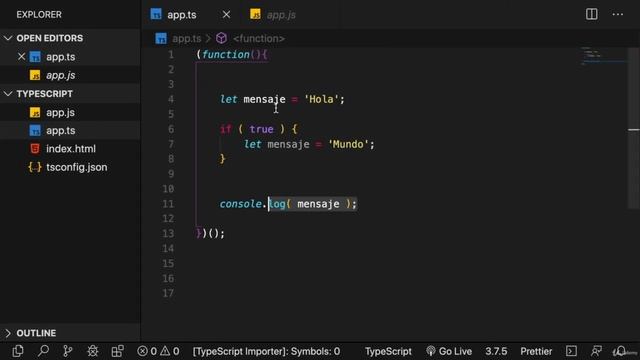This screenshot has width=640, height=360.
Task: Collapse the TYPESCRIPT folder section
Action: point(8,94)
